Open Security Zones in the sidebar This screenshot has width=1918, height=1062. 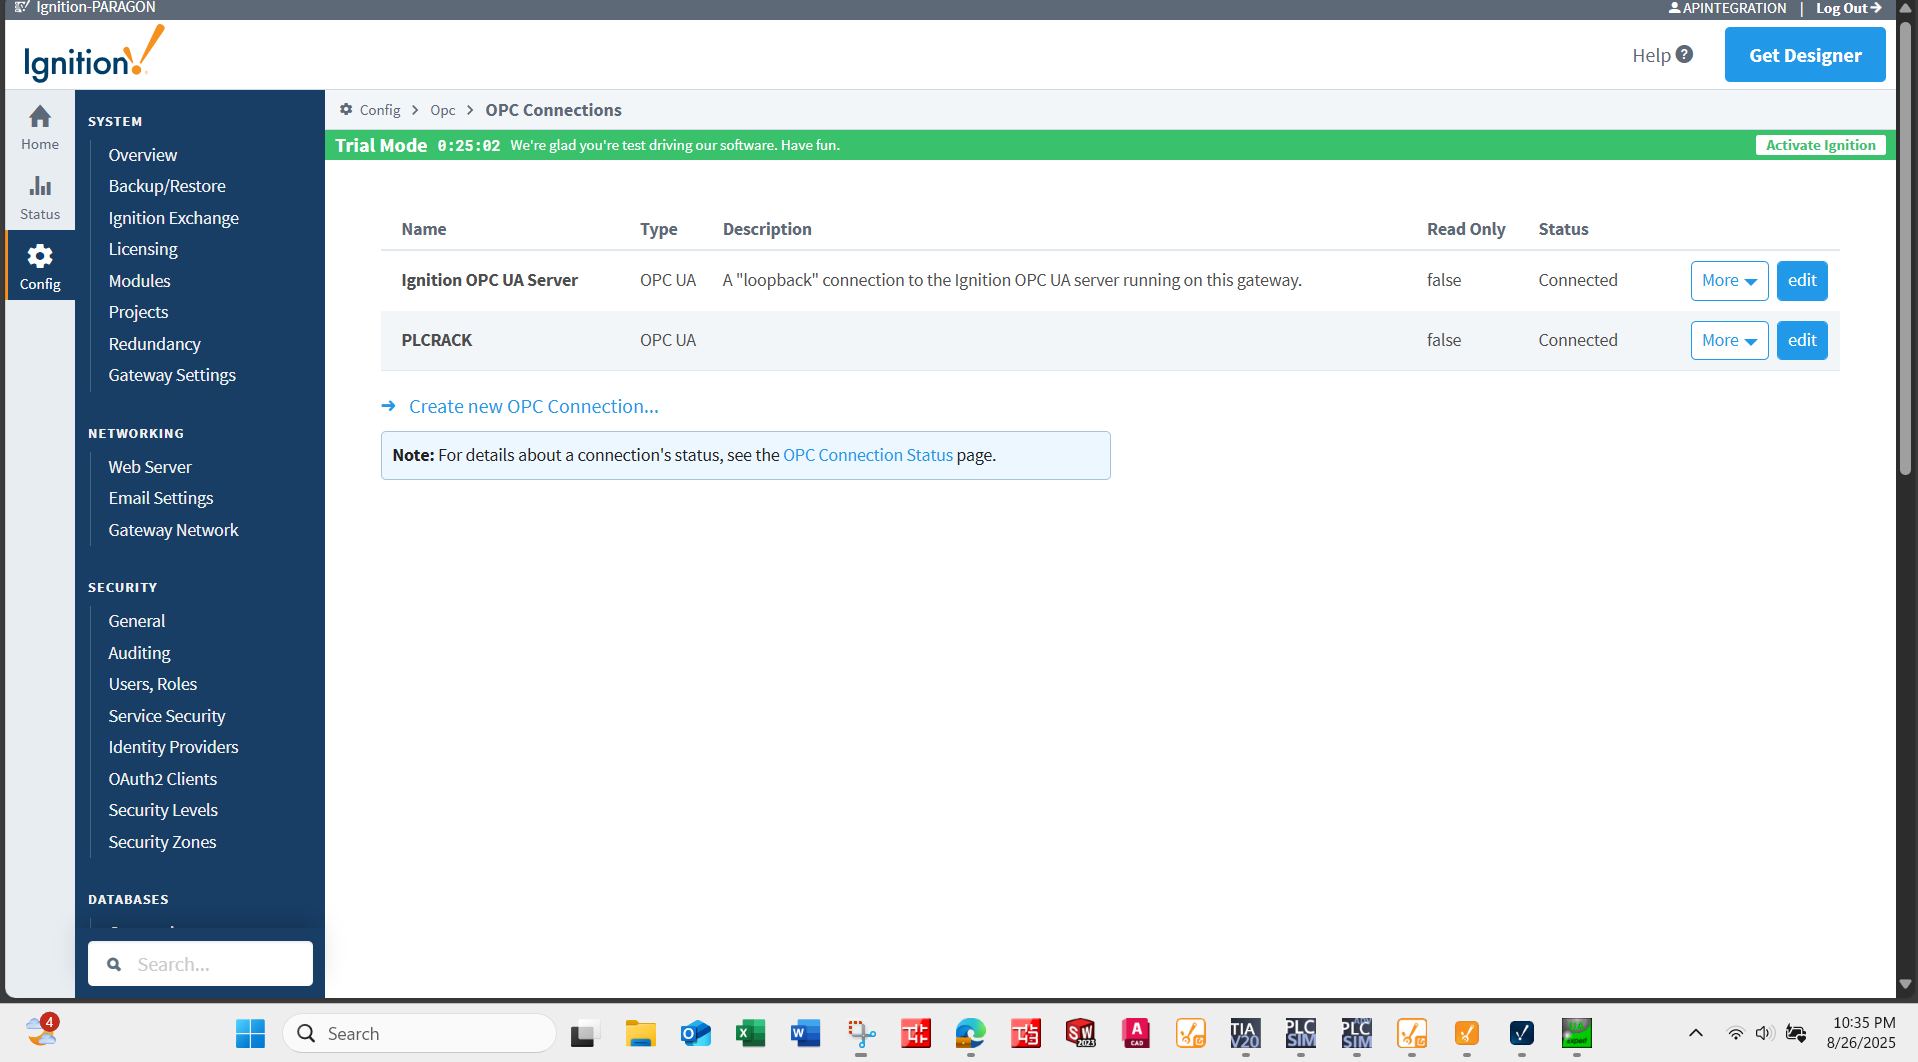(163, 842)
